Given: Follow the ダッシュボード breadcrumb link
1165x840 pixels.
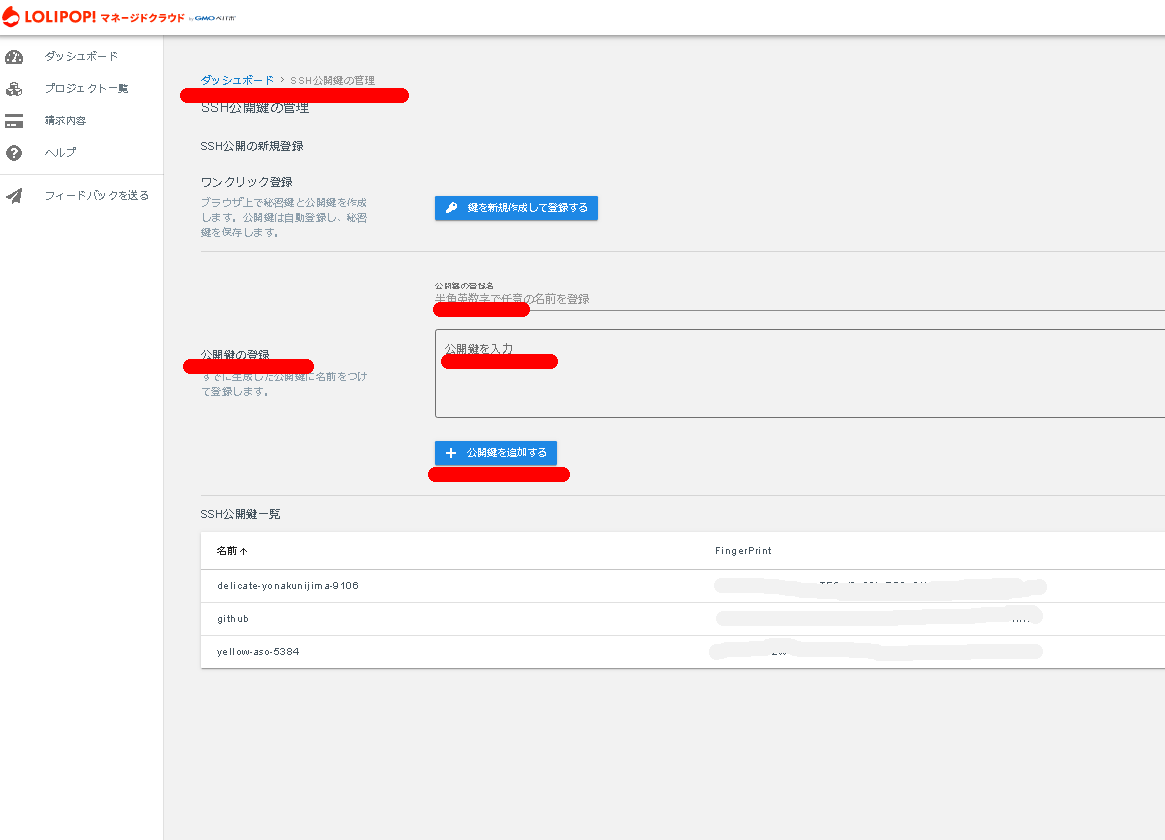Looking at the screenshot, I should [x=237, y=80].
